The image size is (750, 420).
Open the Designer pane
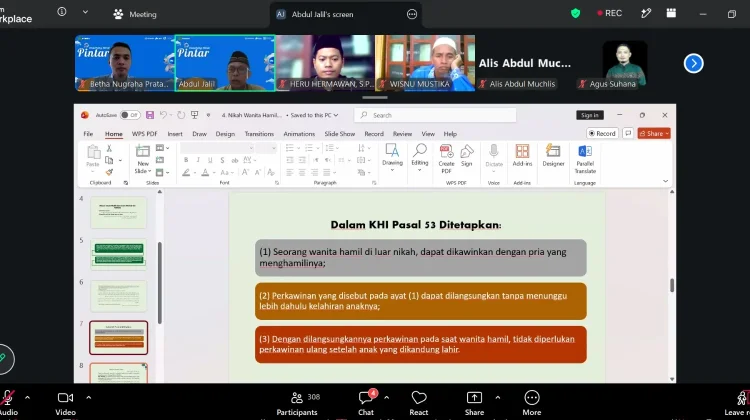pyautogui.click(x=553, y=155)
